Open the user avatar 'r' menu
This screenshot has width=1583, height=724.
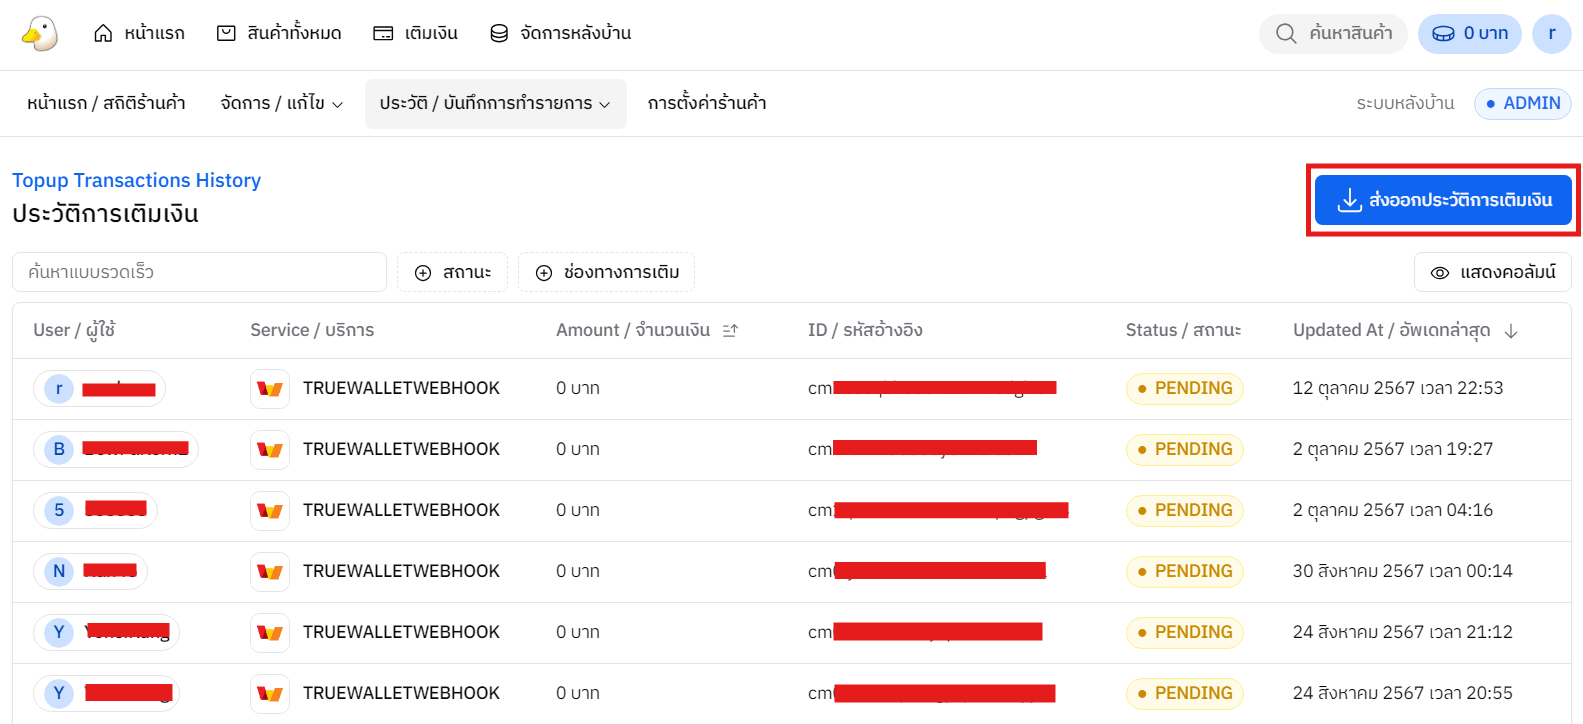tap(1551, 33)
